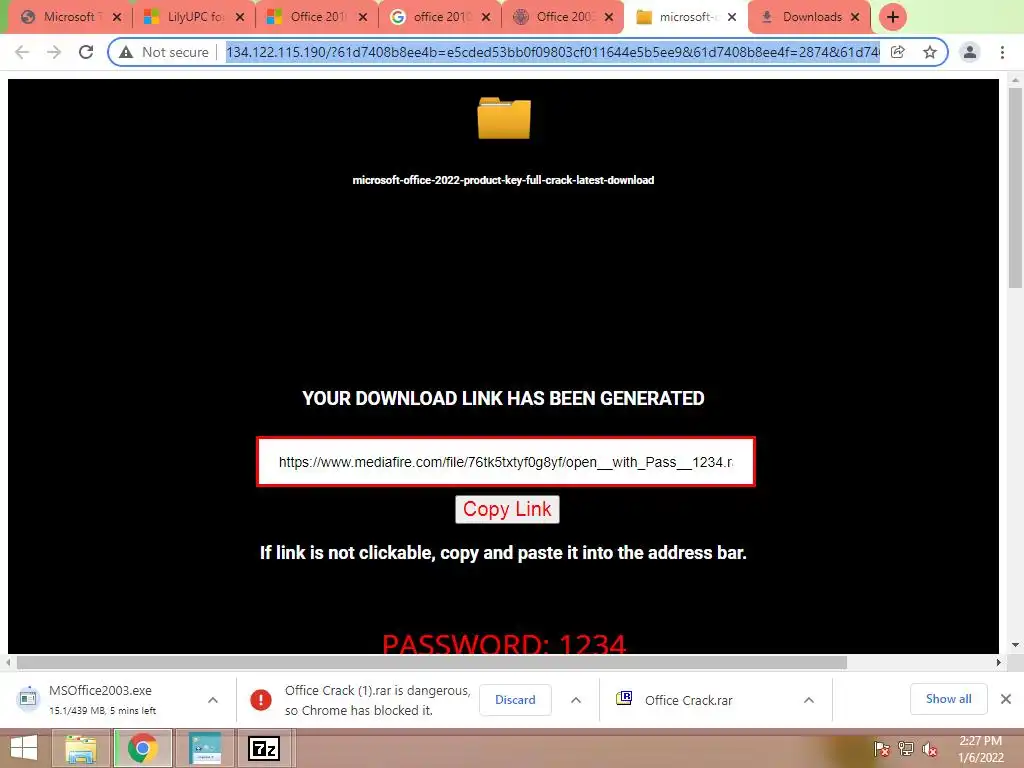Screen dimensions: 1024x768
Task: Close the downloads bar
Action: click(1006, 699)
